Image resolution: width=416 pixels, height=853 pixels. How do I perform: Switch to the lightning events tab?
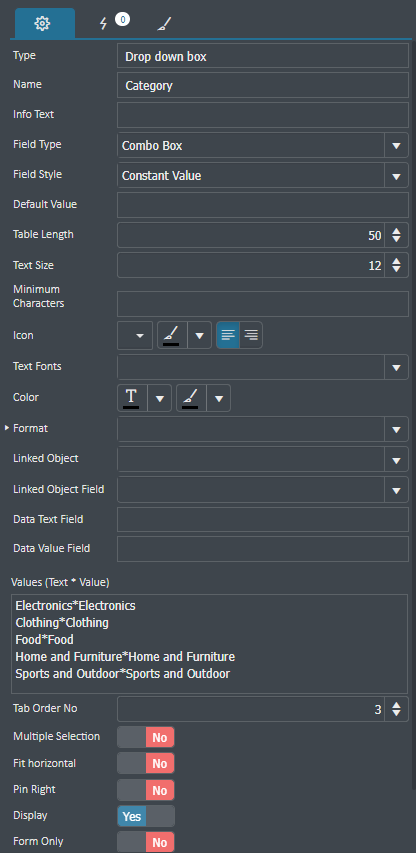[x=104, y=24]
